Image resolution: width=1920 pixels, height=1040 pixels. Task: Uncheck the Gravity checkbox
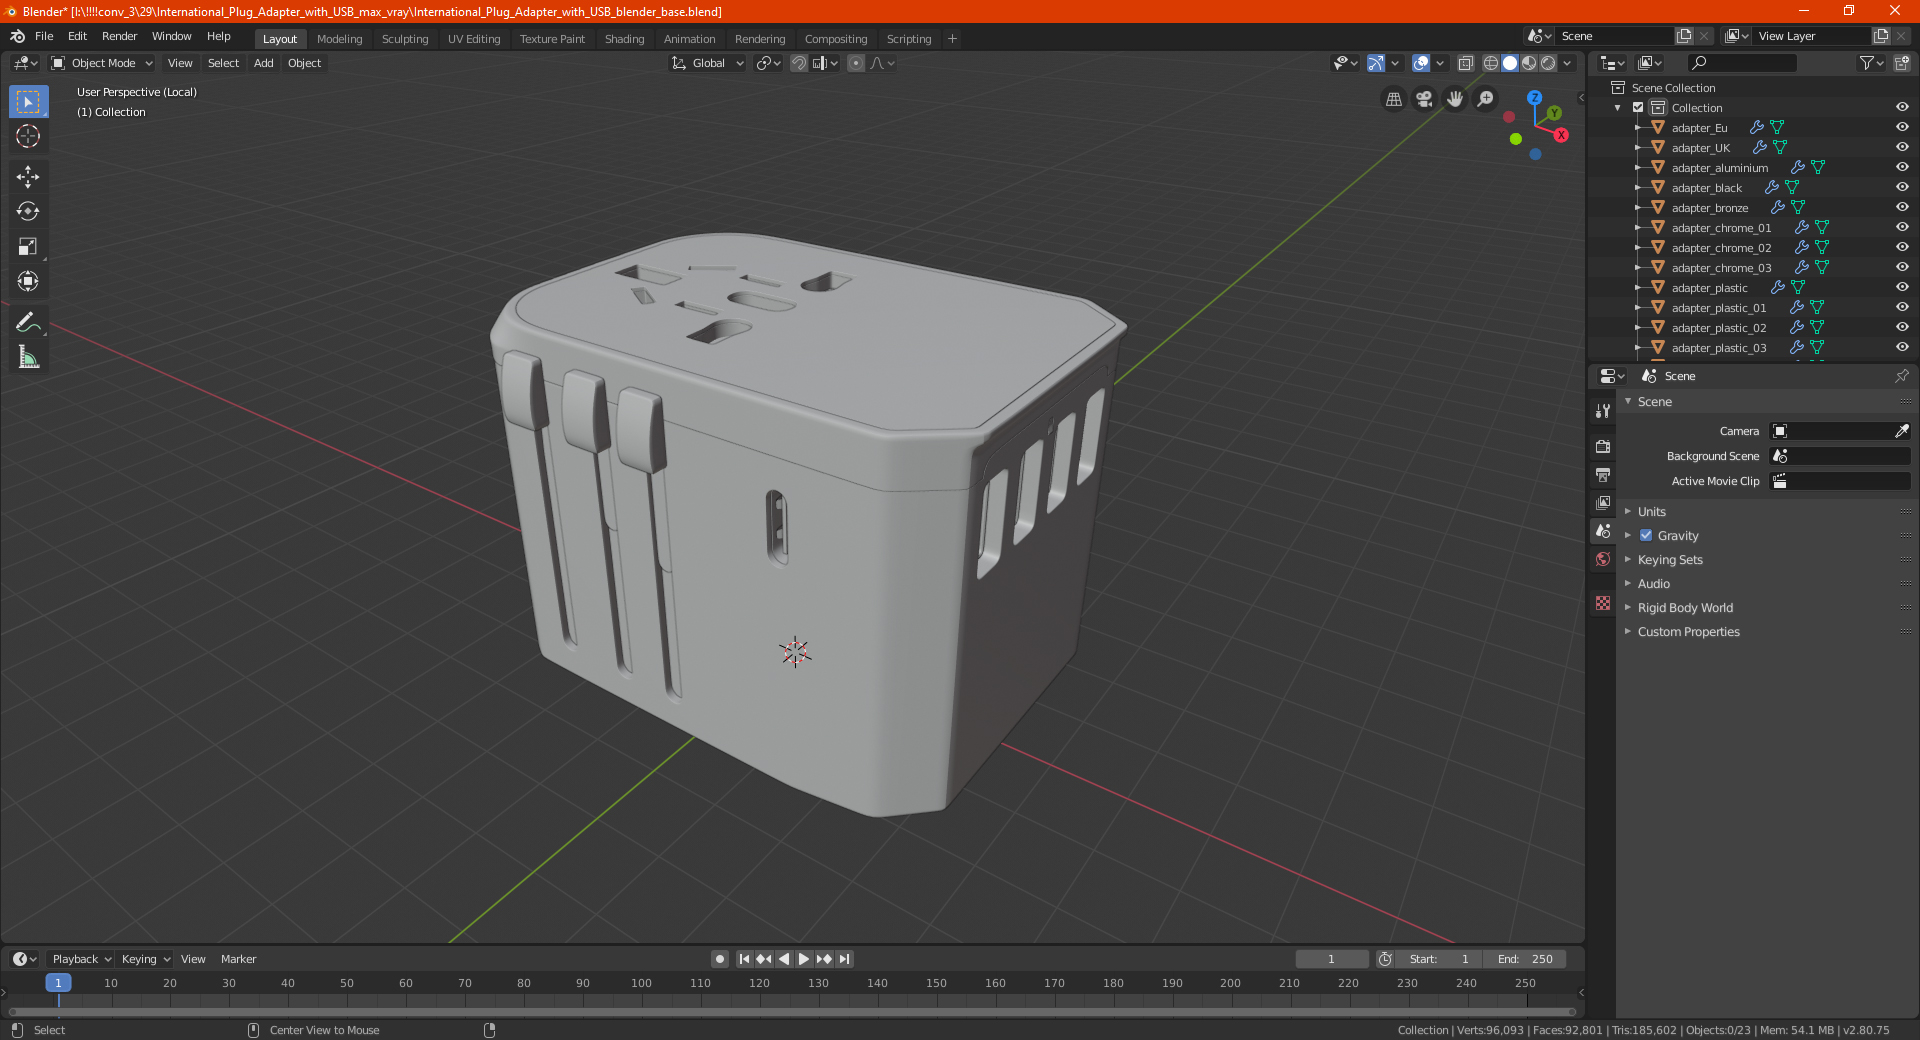click(x=1646, y=536)
